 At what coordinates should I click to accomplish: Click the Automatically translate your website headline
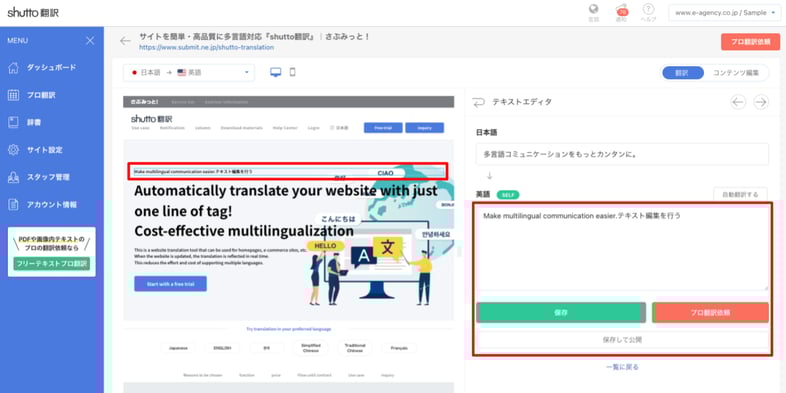coord(286,201)
